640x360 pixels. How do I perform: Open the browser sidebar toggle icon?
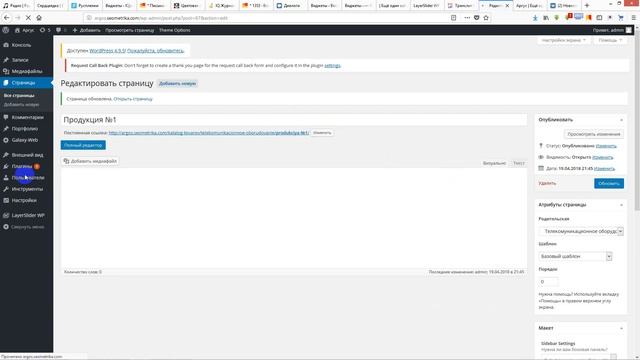click(599, 18)
